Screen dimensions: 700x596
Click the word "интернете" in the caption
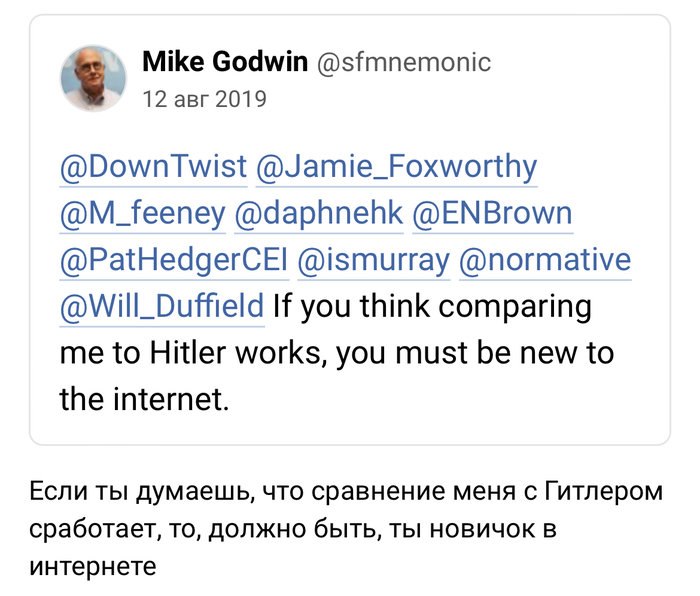(x=94, y=566)
